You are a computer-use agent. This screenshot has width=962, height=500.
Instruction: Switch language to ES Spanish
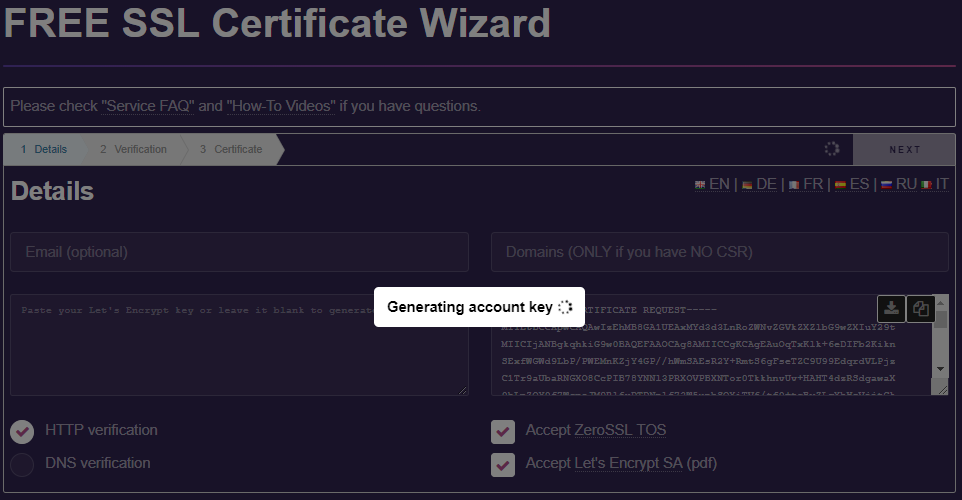[x=852, y=184]
